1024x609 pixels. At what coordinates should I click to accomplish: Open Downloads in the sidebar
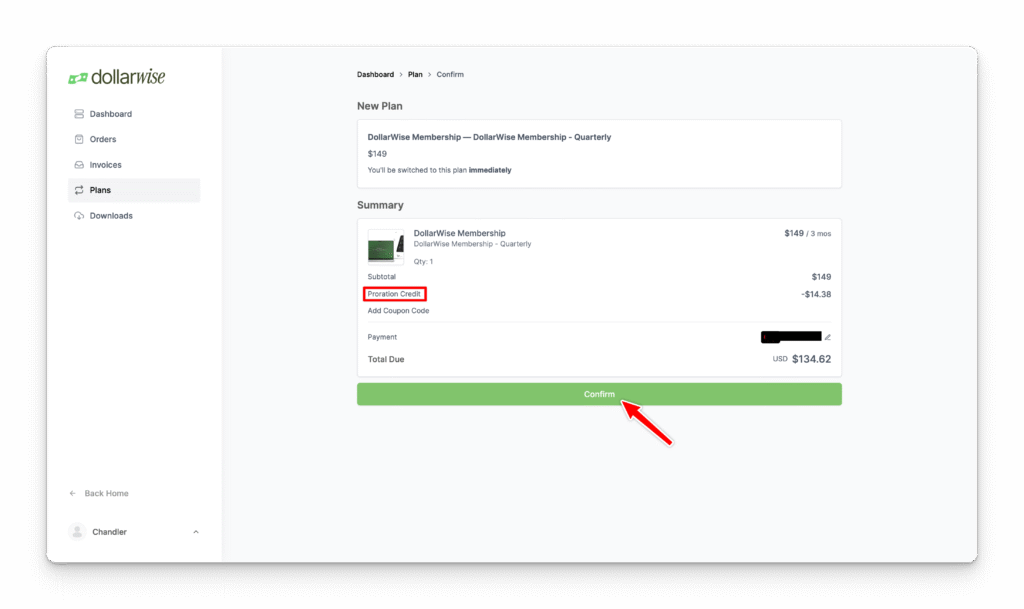pyautogui.click(x=134, y=215)
